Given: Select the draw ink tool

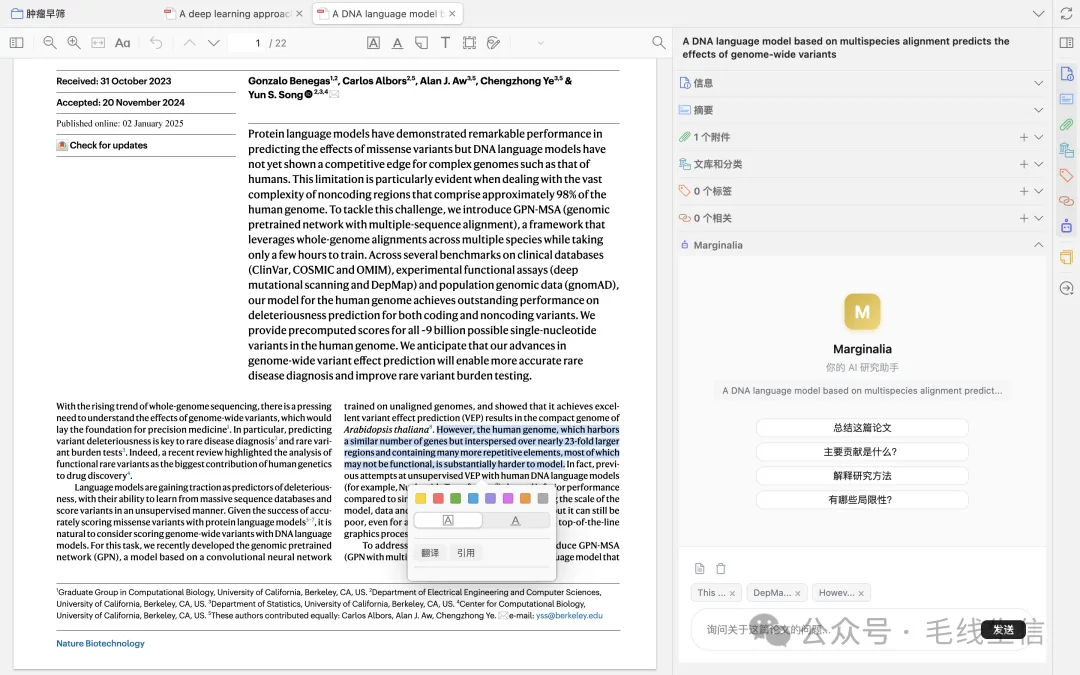Looking at the screenshot, I should coord(493,43).
